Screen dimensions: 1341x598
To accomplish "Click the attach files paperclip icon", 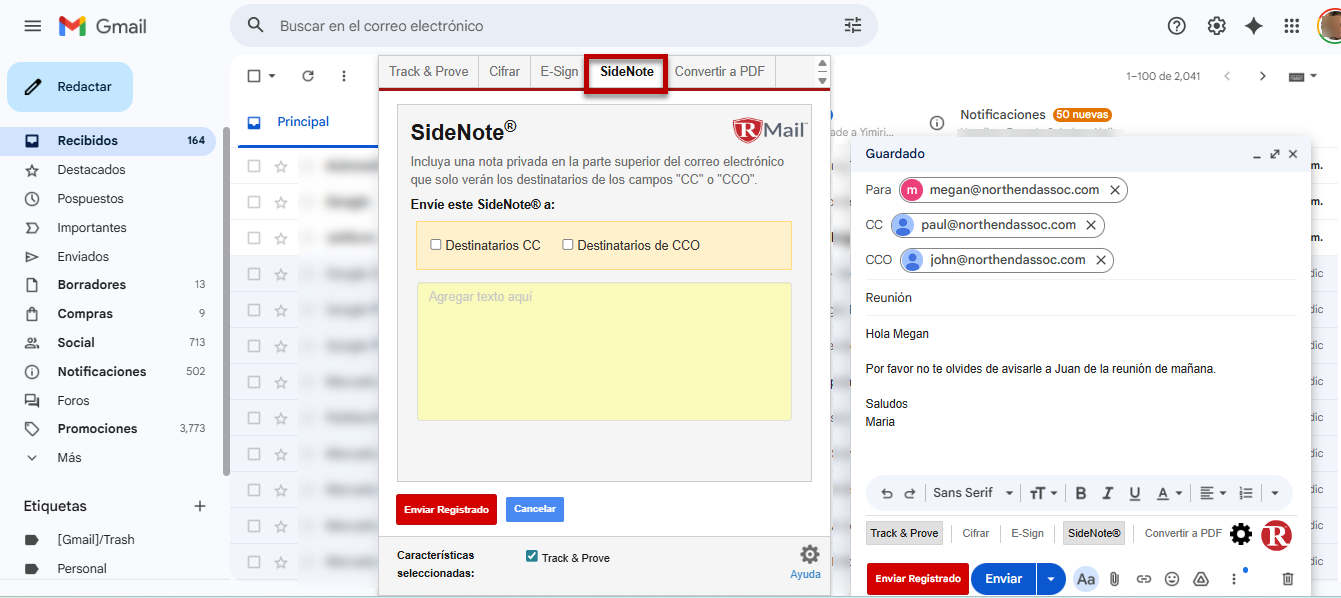I will tap(1114, 579).
